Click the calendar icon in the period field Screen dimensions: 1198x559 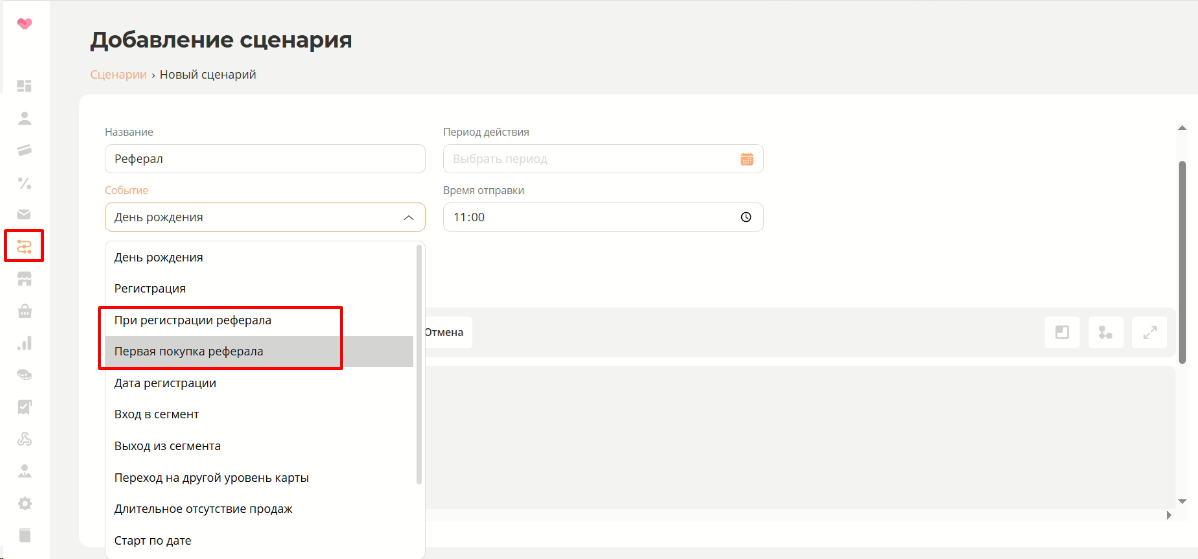click(746, 159)
